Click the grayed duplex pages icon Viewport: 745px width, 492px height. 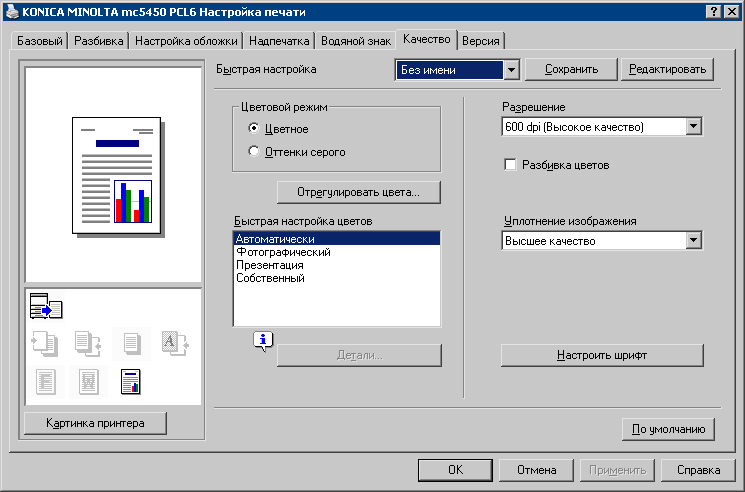[x=88, y=343]
